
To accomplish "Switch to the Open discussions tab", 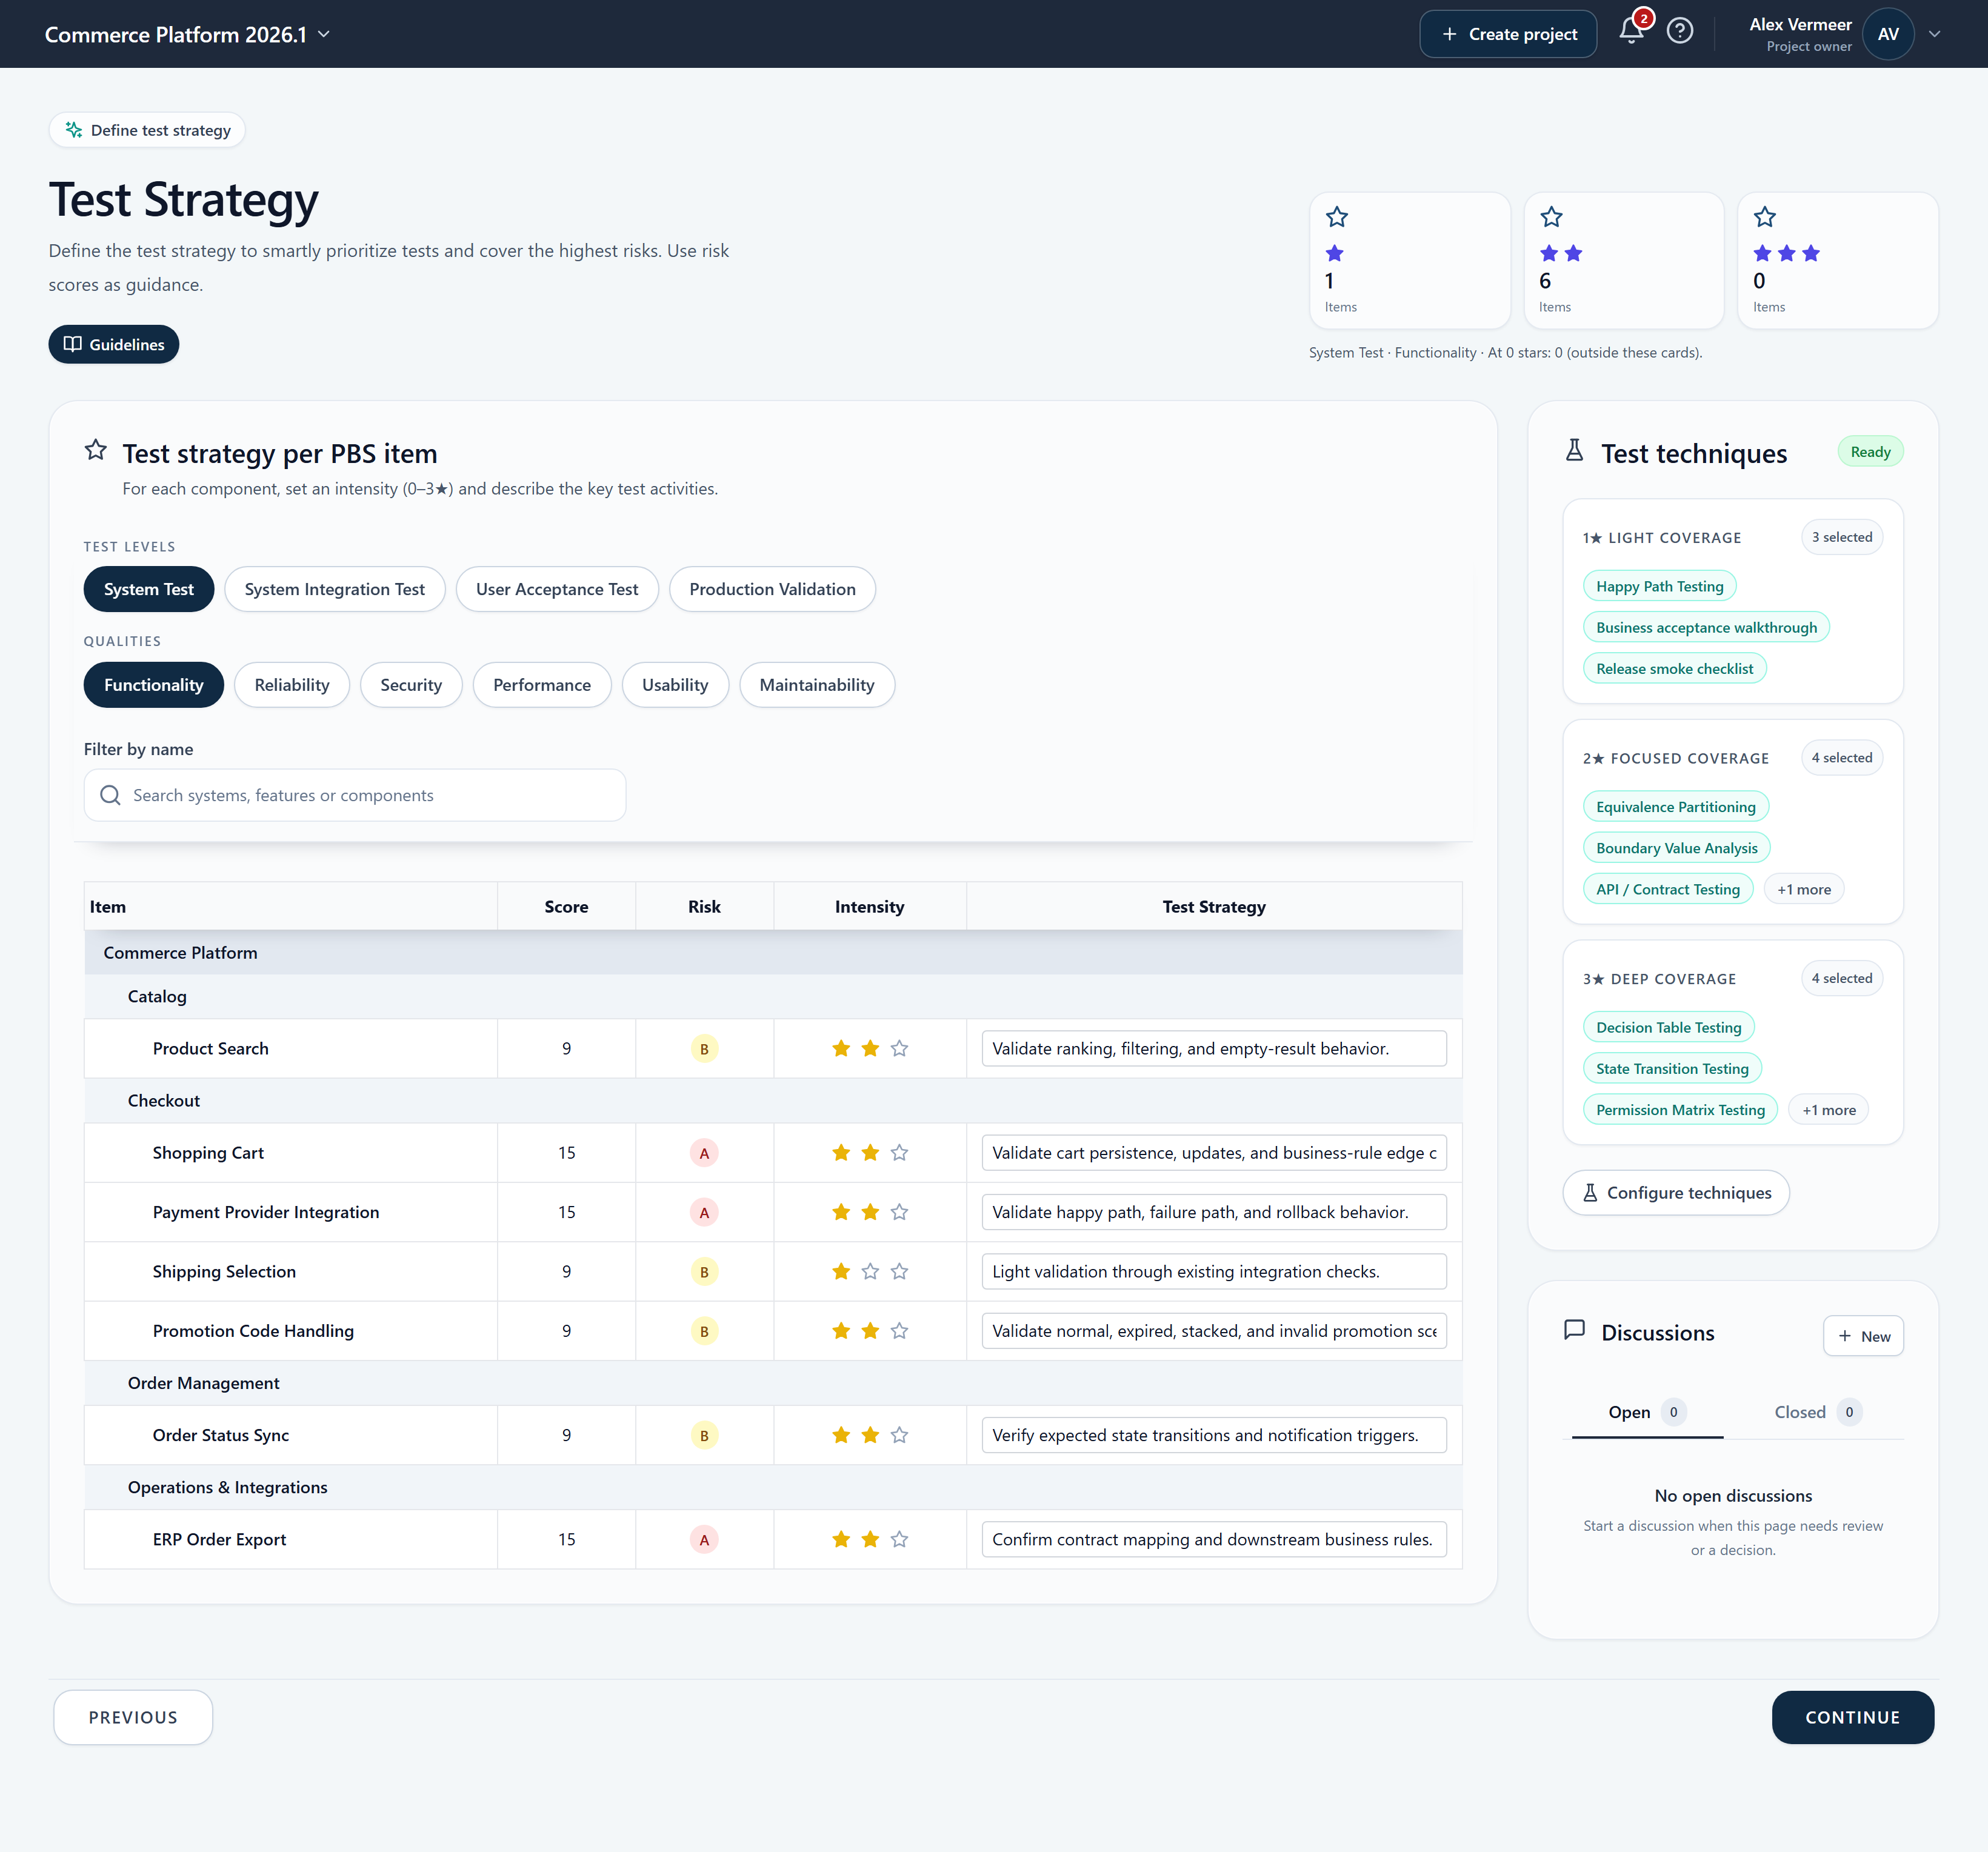I will [1647, 1412].
